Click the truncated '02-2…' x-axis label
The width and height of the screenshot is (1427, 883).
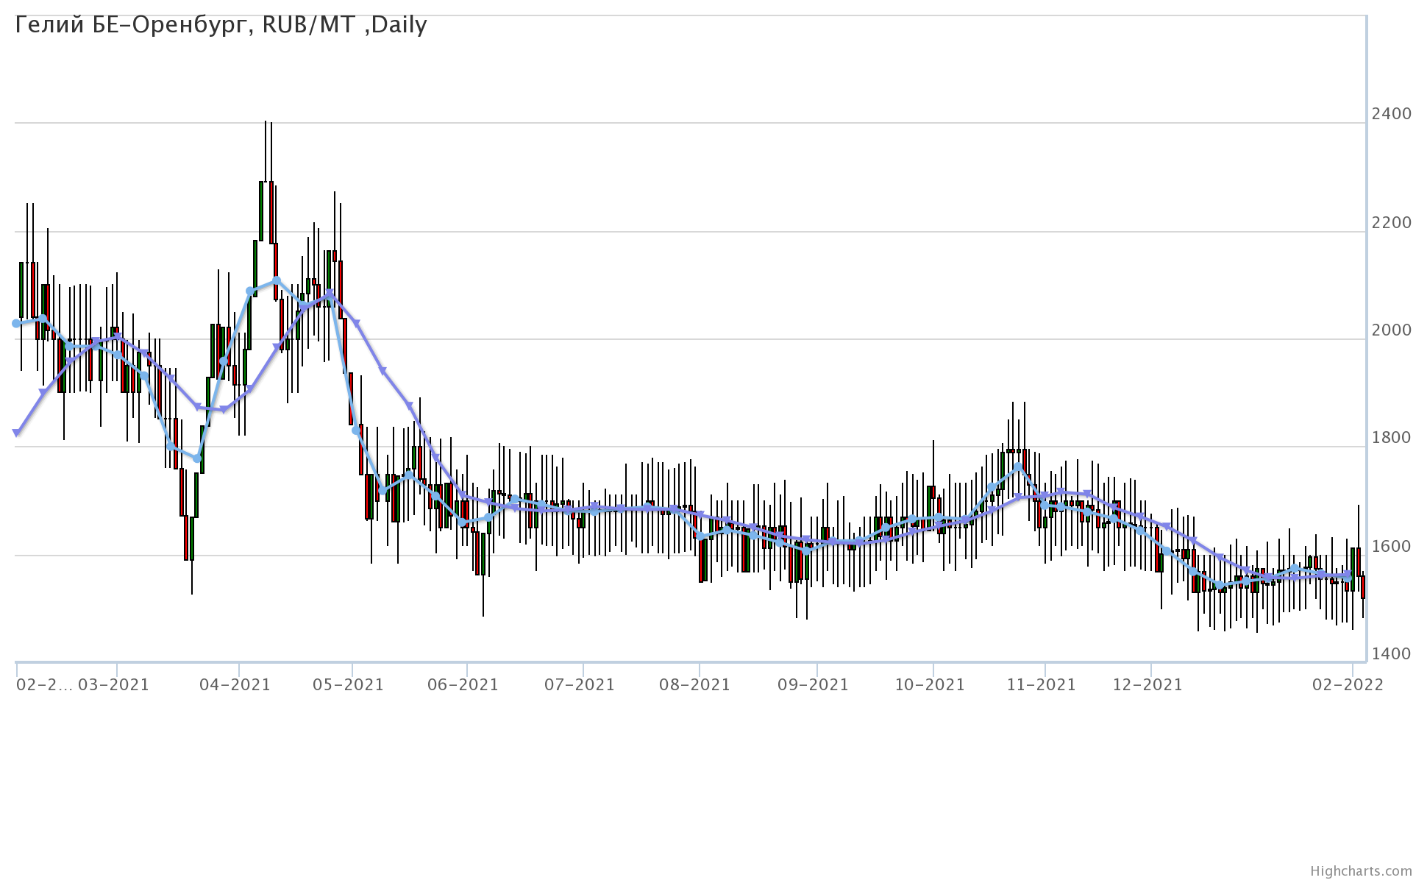click(x=44, y=684)
